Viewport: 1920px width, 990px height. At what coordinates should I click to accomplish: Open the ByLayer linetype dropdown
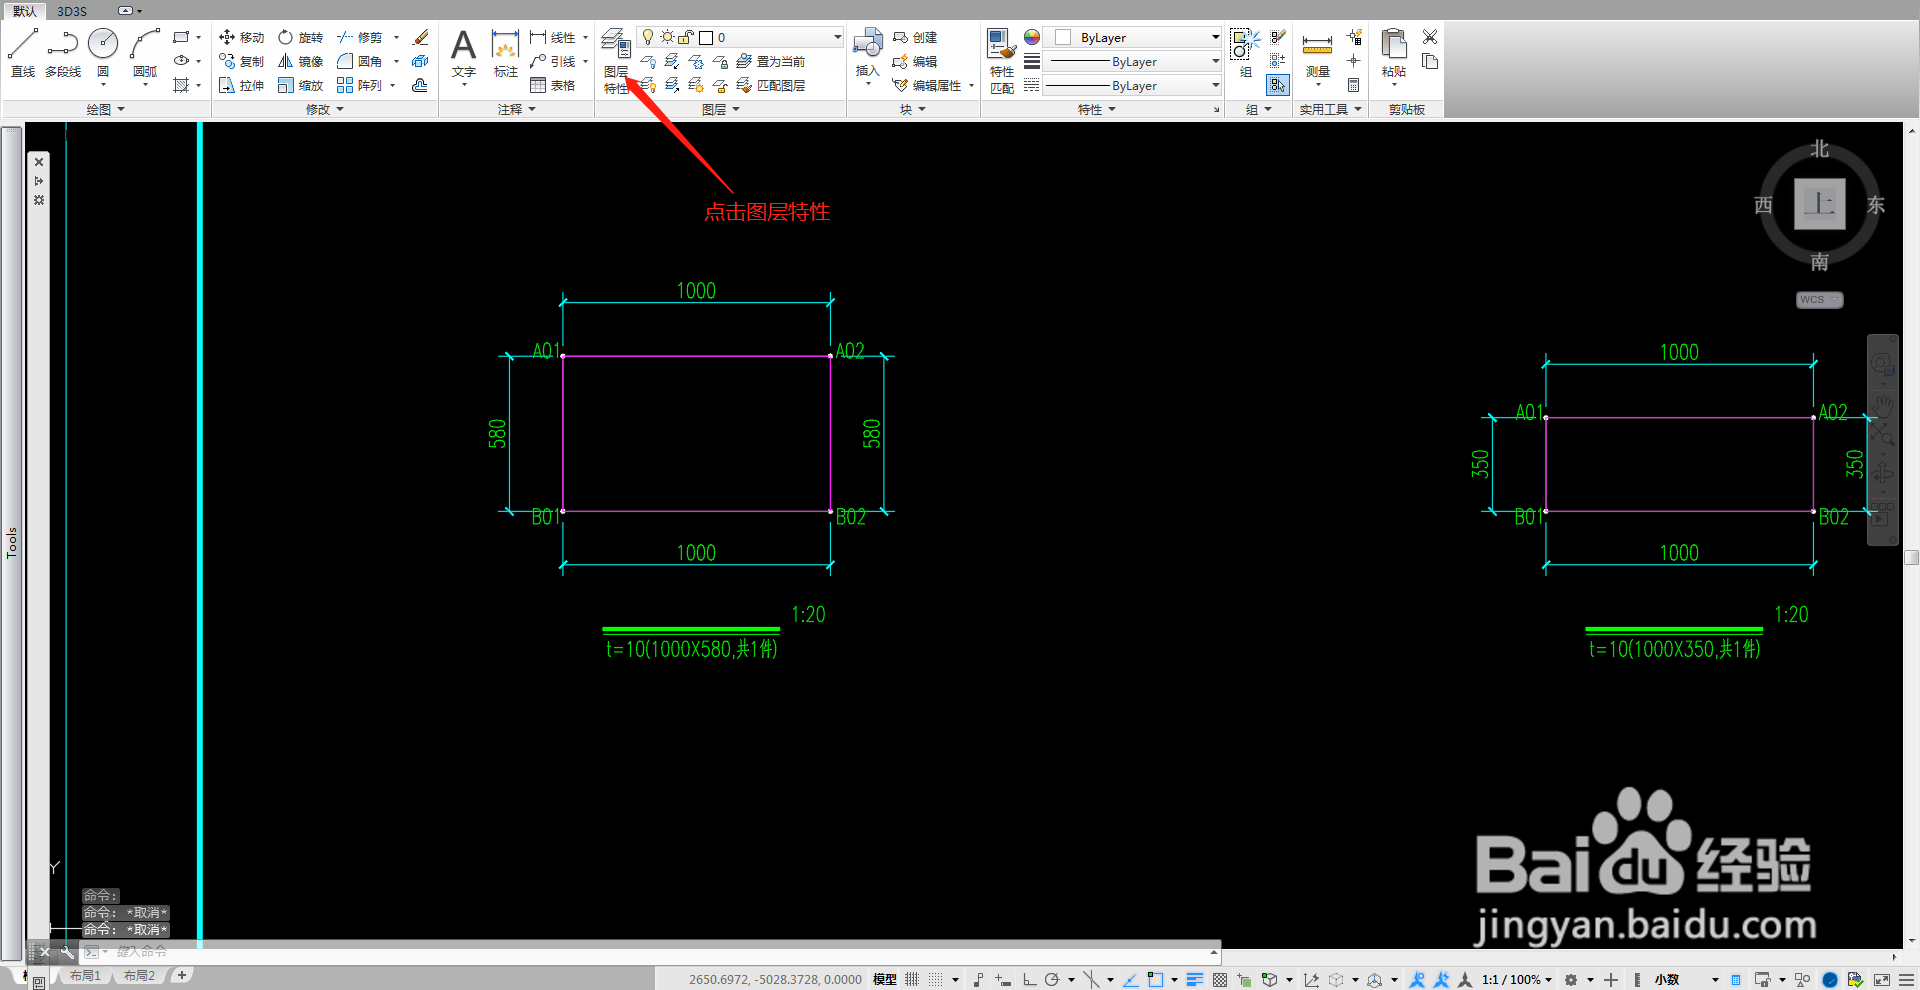pyautogui.click(x=1133, y=85)
